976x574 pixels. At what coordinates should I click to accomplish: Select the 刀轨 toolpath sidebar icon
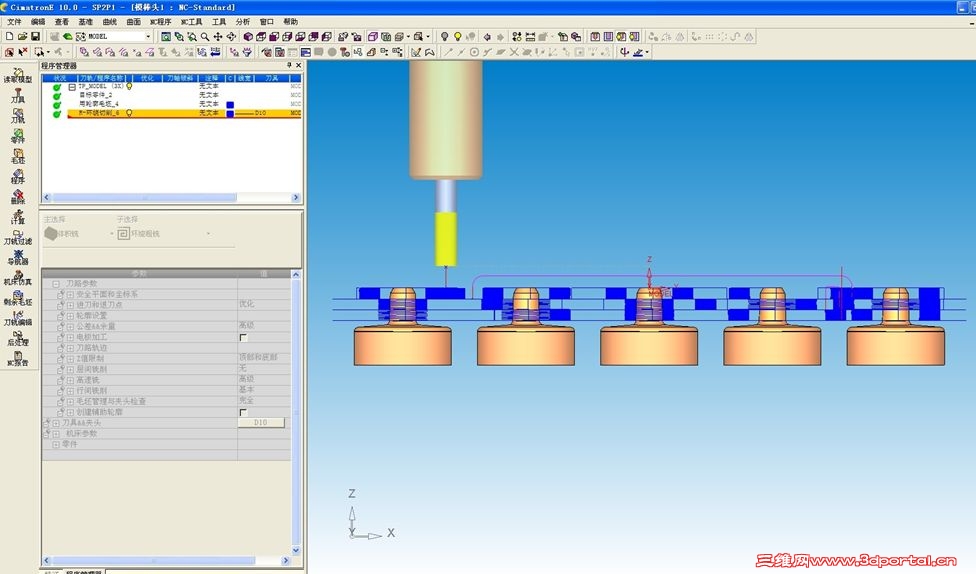(x=17, y=116)
